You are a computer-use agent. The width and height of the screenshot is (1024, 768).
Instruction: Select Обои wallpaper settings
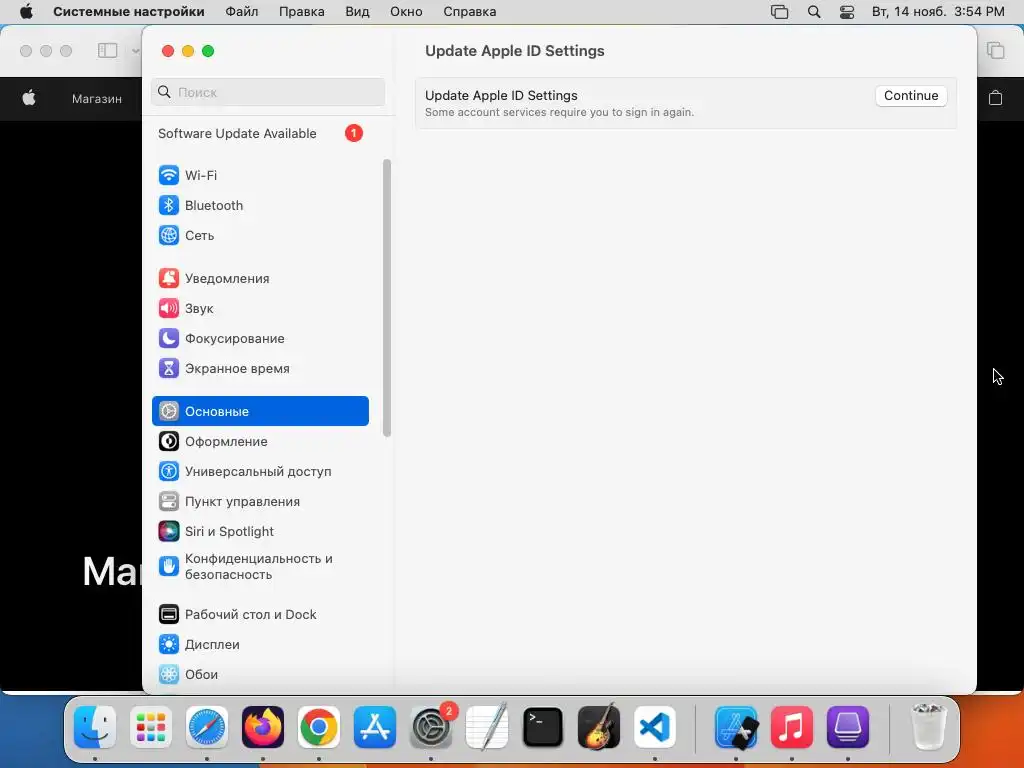click(x=260, y=675)
